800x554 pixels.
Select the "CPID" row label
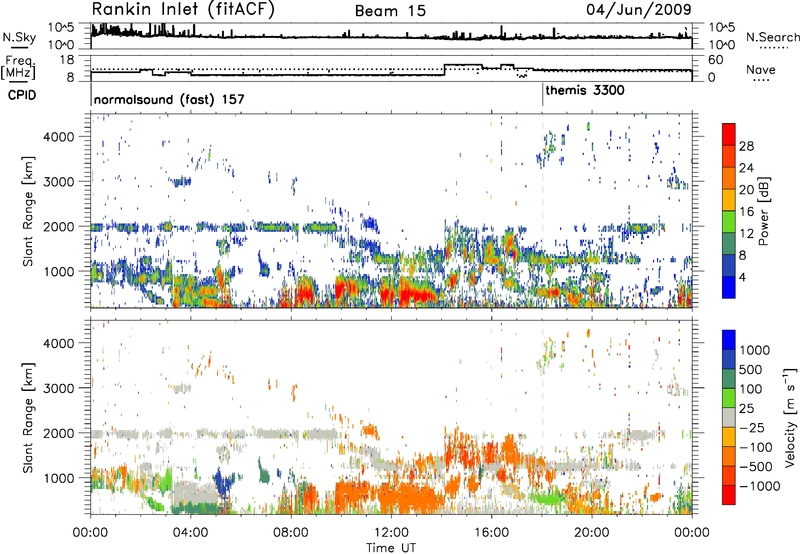tap(22, 95)
